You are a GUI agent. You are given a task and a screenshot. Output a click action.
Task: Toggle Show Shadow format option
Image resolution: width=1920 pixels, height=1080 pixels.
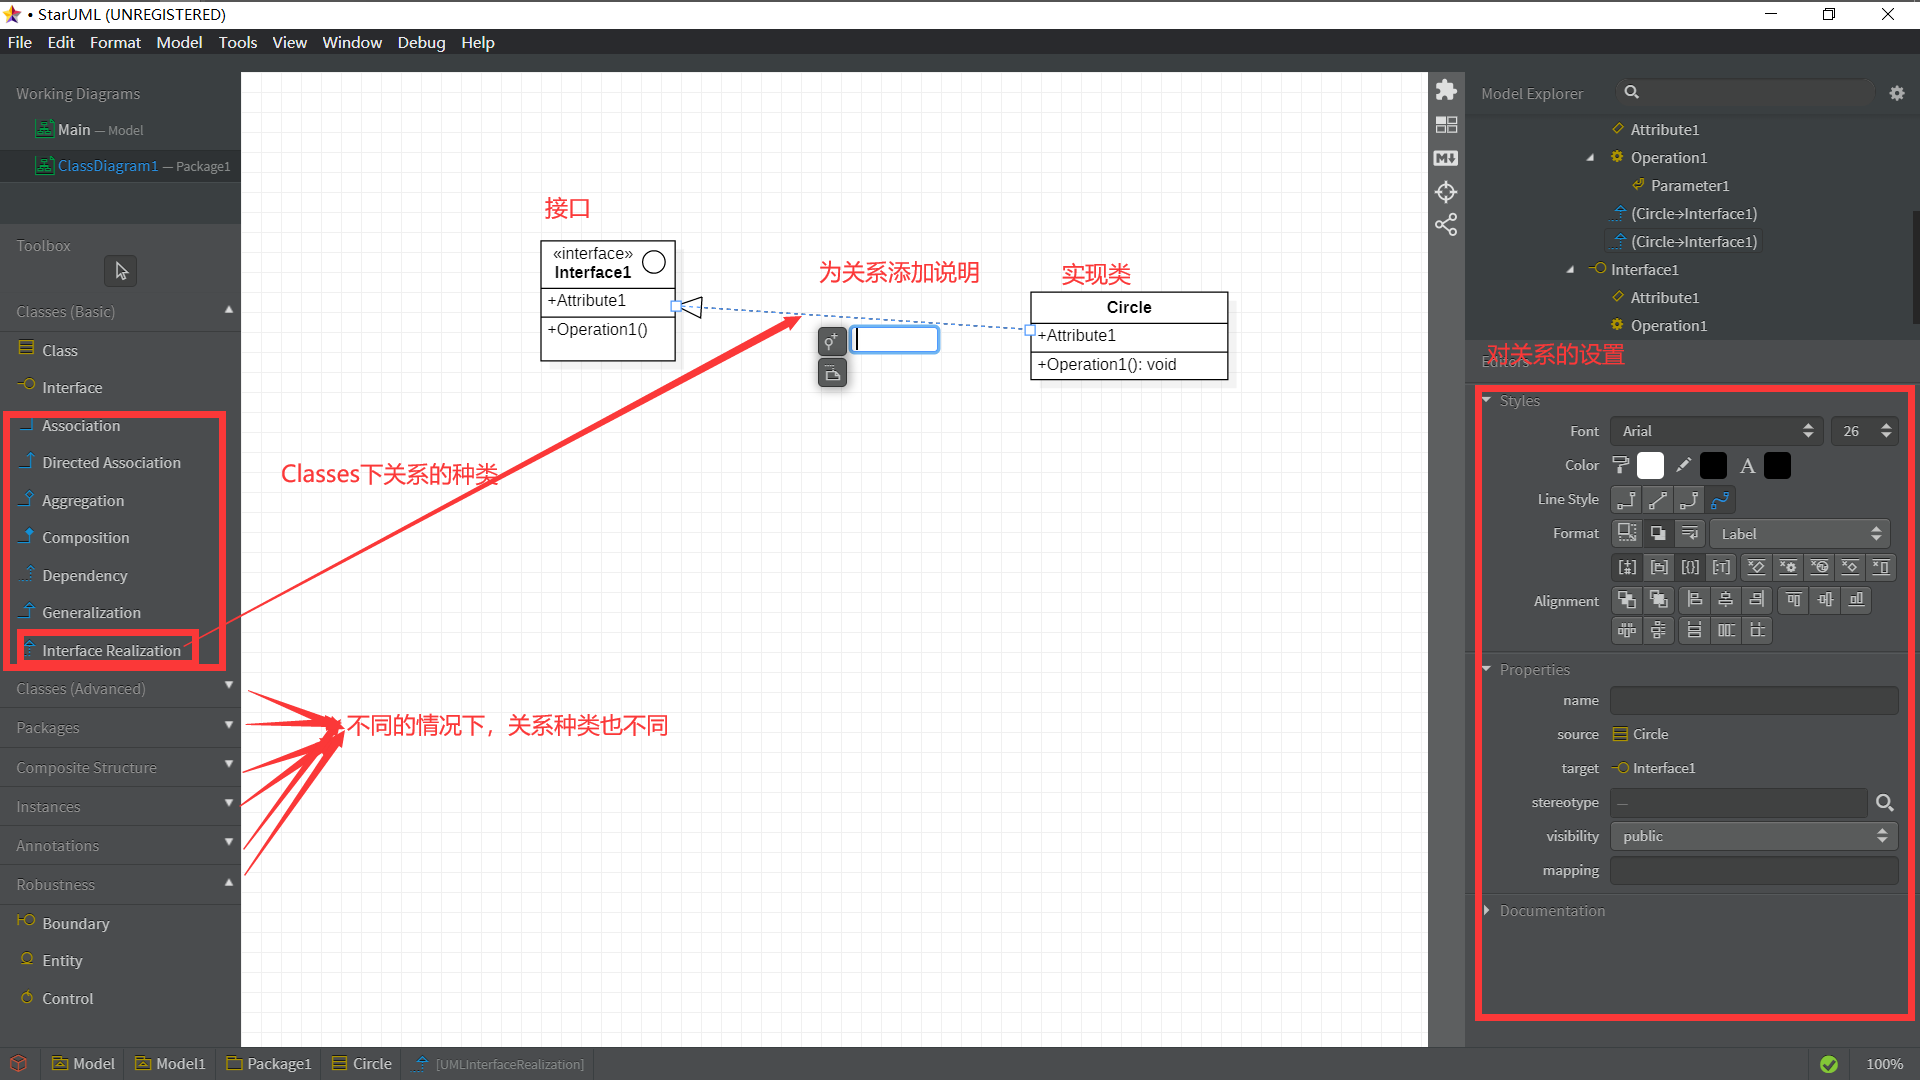(1658, 533)
